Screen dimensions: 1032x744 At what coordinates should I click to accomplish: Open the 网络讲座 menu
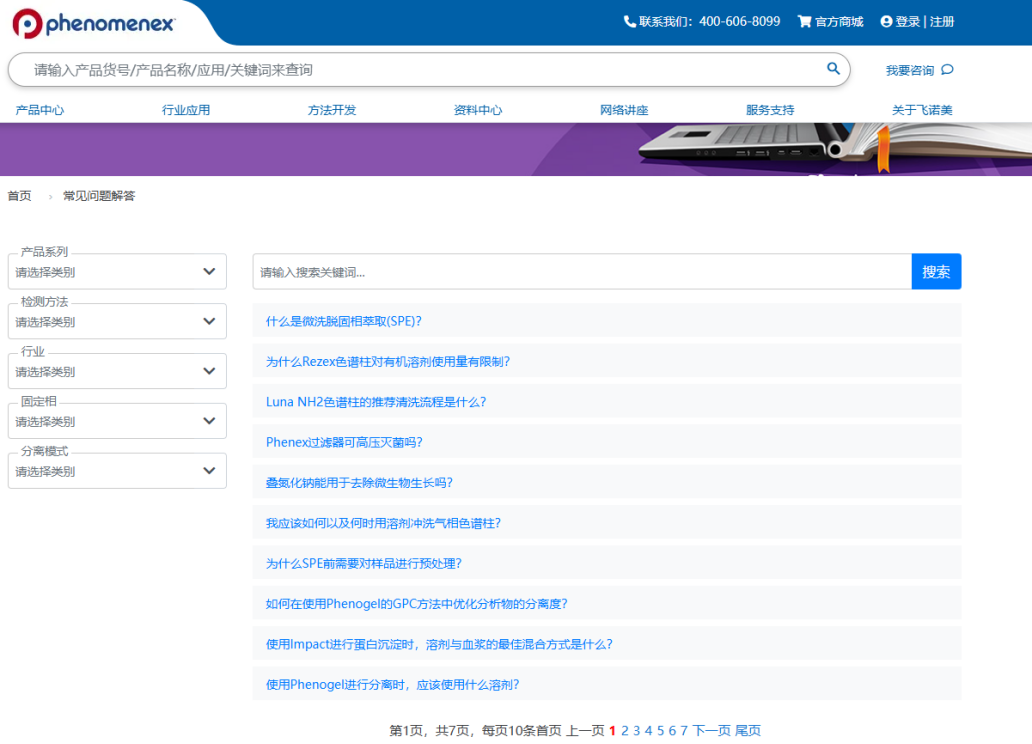624,110
